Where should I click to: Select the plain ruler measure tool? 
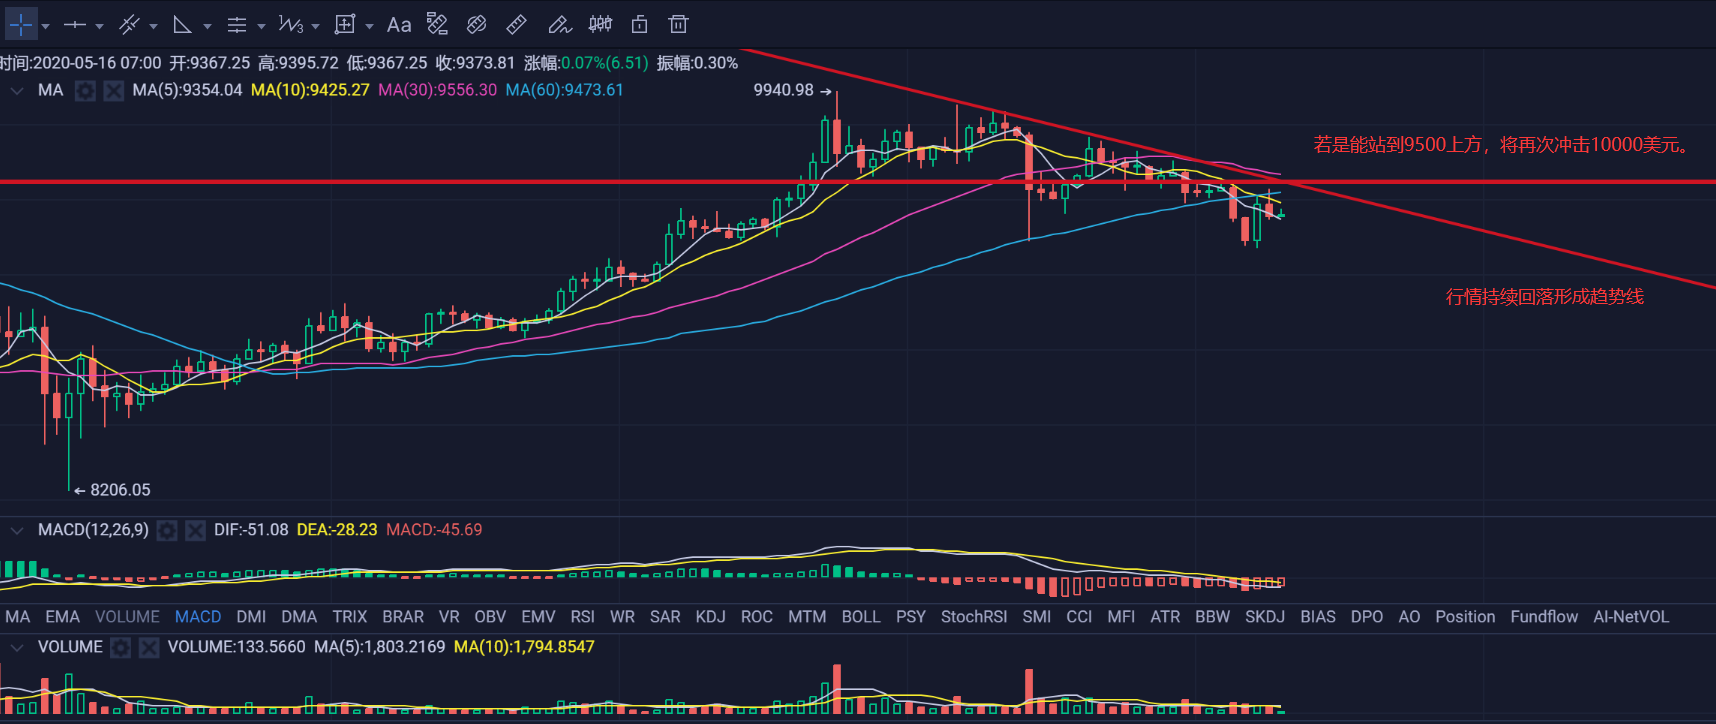pos(517,24)
